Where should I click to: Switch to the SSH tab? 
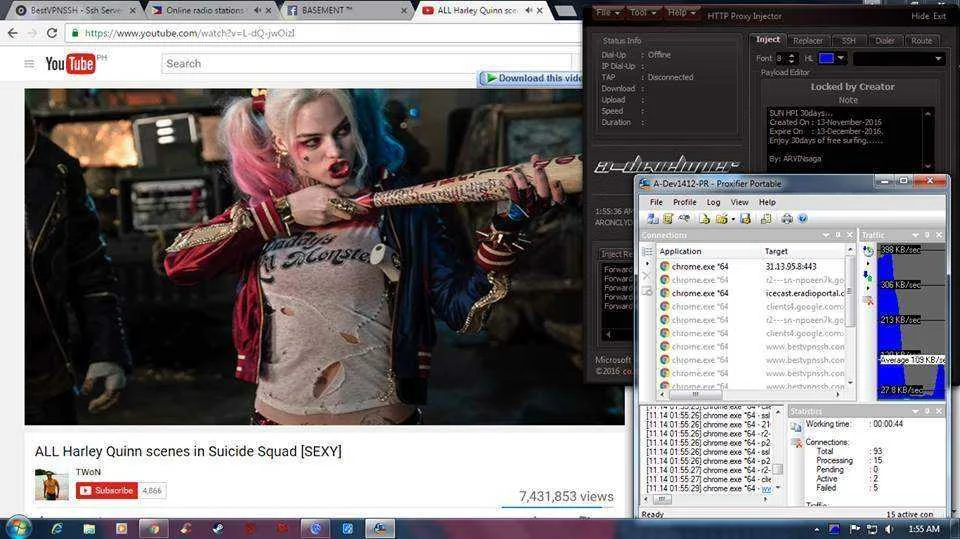click(x=848, y=40)
